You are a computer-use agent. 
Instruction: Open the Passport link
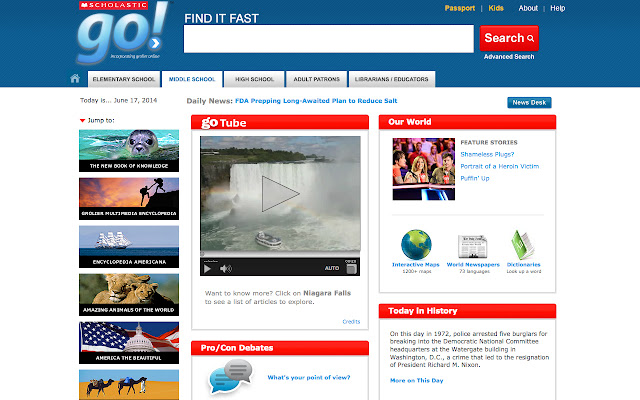tap(460, 8)
